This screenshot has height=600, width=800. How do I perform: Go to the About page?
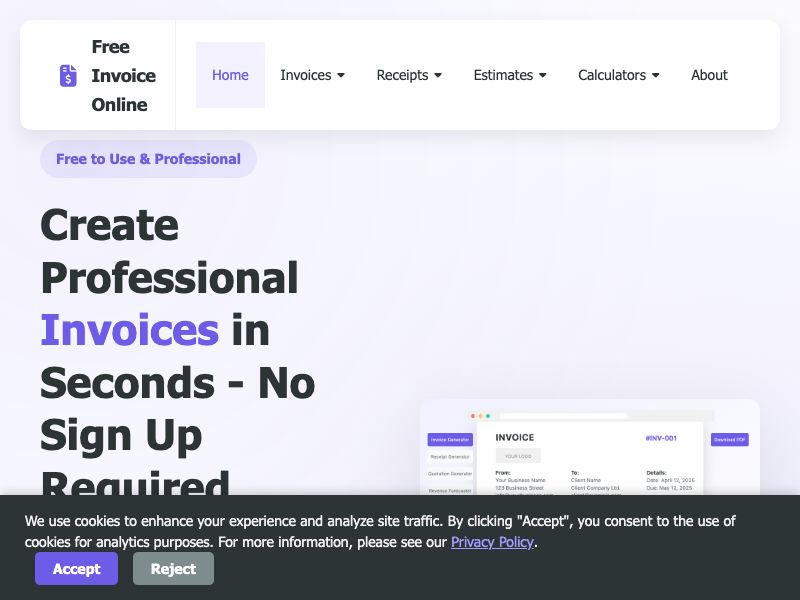(709, 75)
